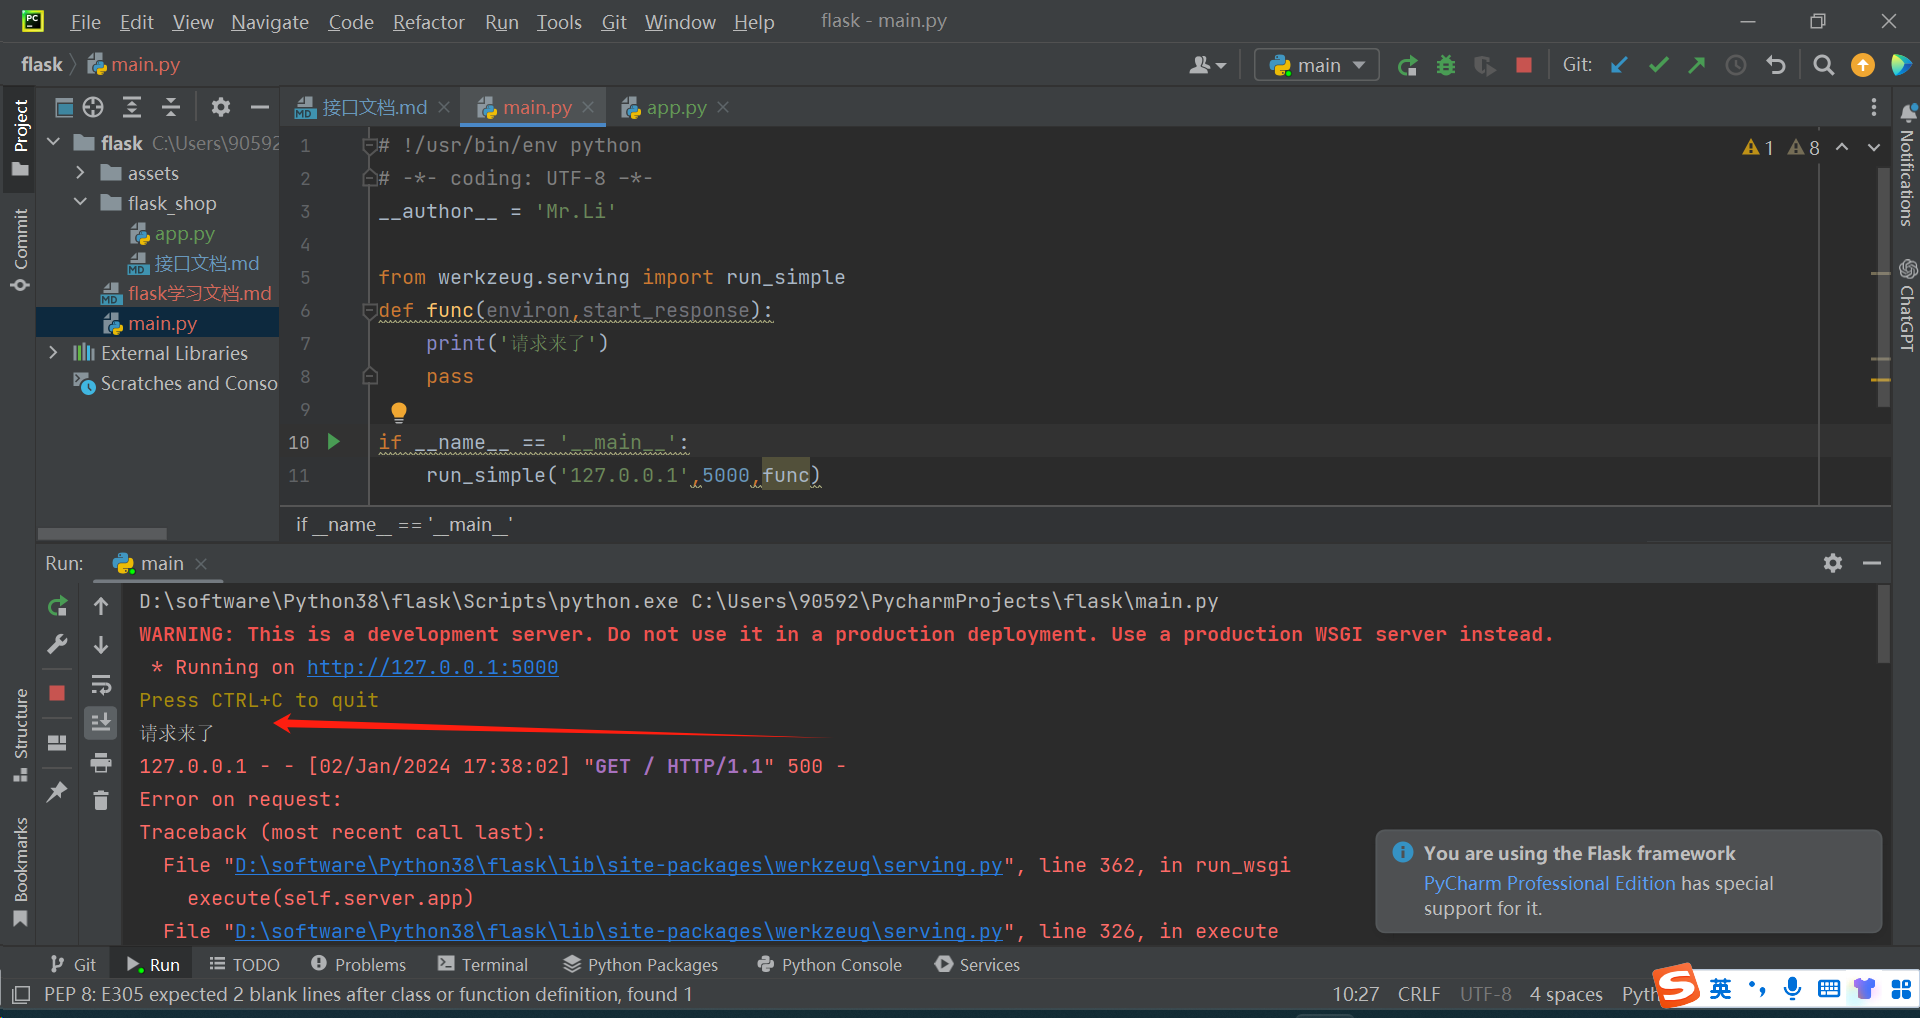This screenshot has height=1018, width=1920.
Task: Open the Python Packages tool window
Action: click(640, 964)
